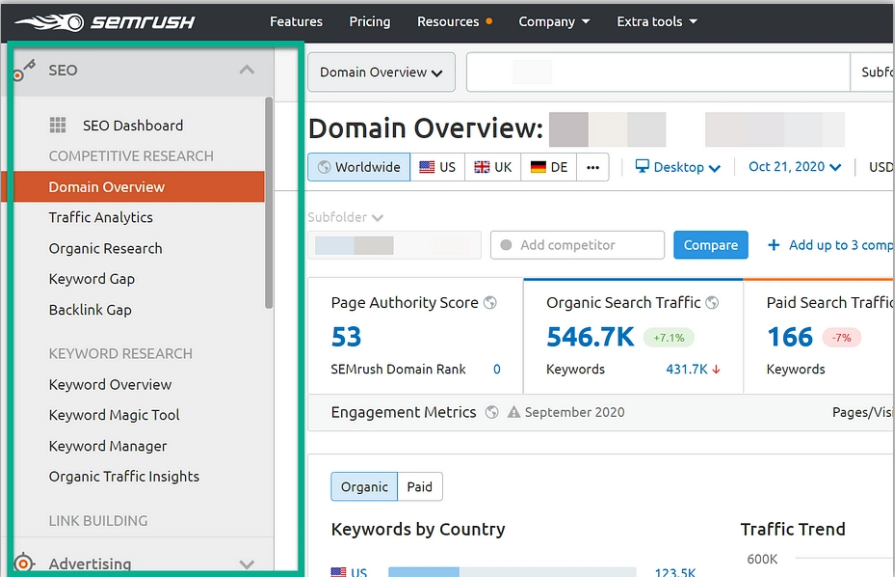Click the German flag icon
This screenshot has width=895, height=577.
click(538, 167)
